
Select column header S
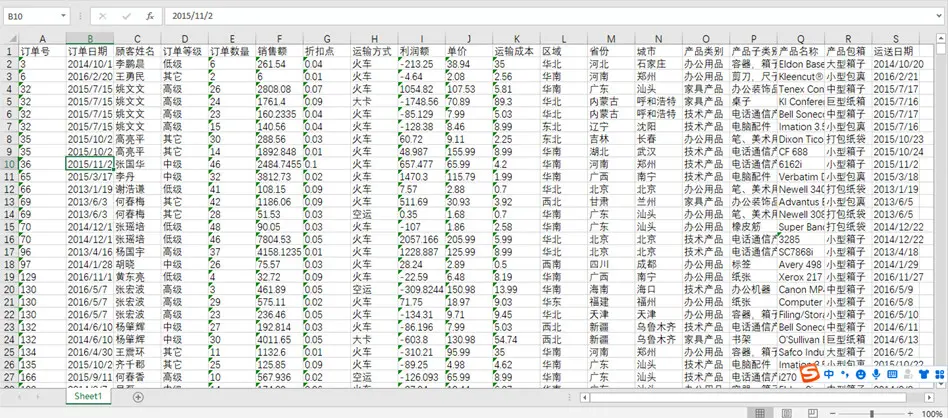pyautogui.click(x=895, y=38)
